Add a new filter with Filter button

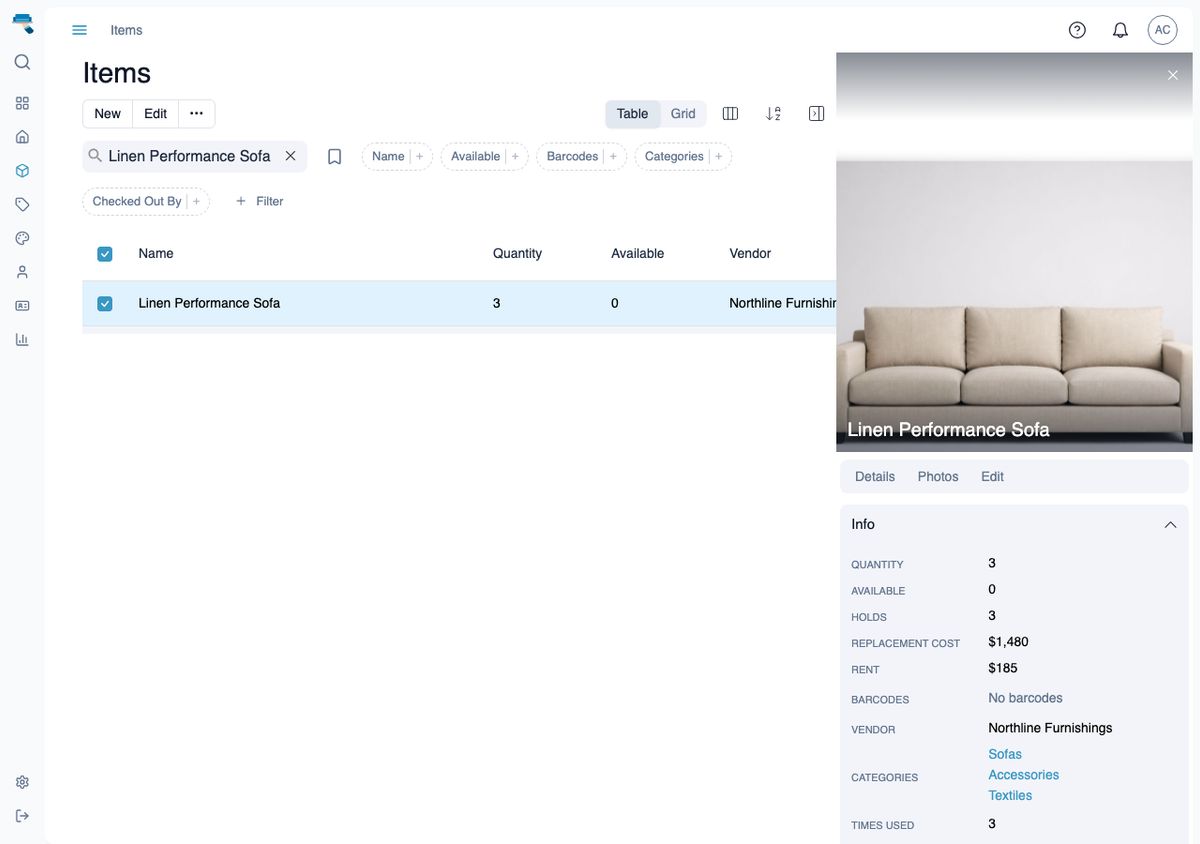click(259, 201)
